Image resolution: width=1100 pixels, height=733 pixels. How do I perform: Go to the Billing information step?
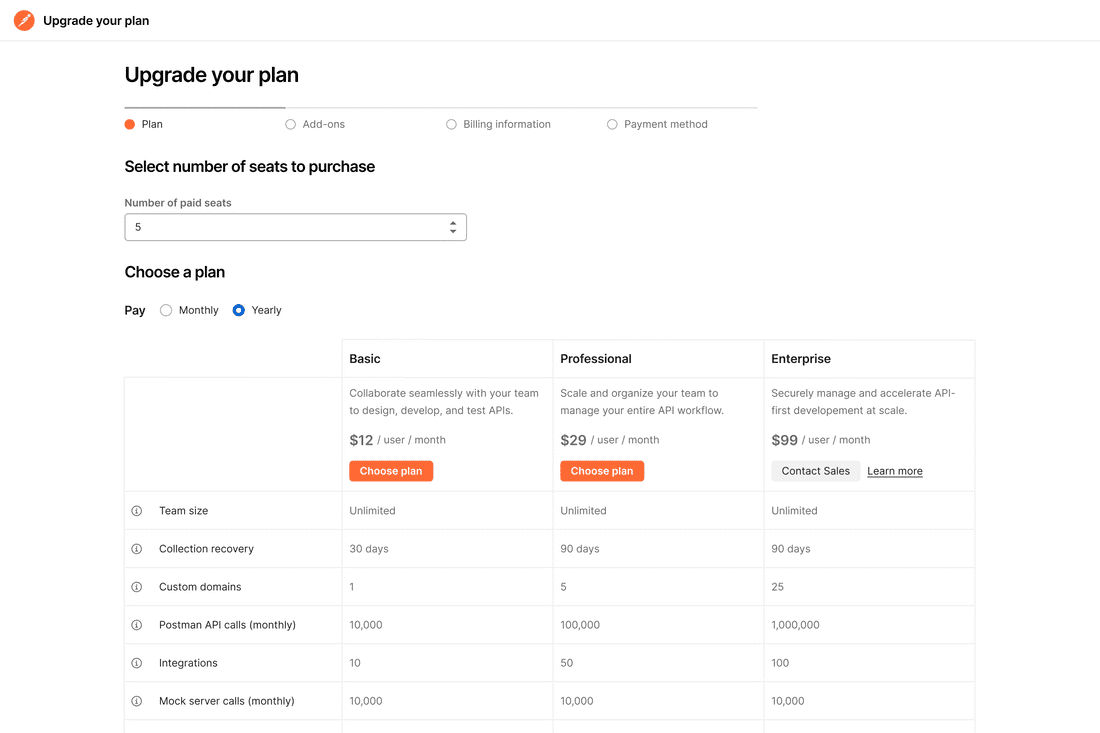pyautogui.click(x=498, y=124)
